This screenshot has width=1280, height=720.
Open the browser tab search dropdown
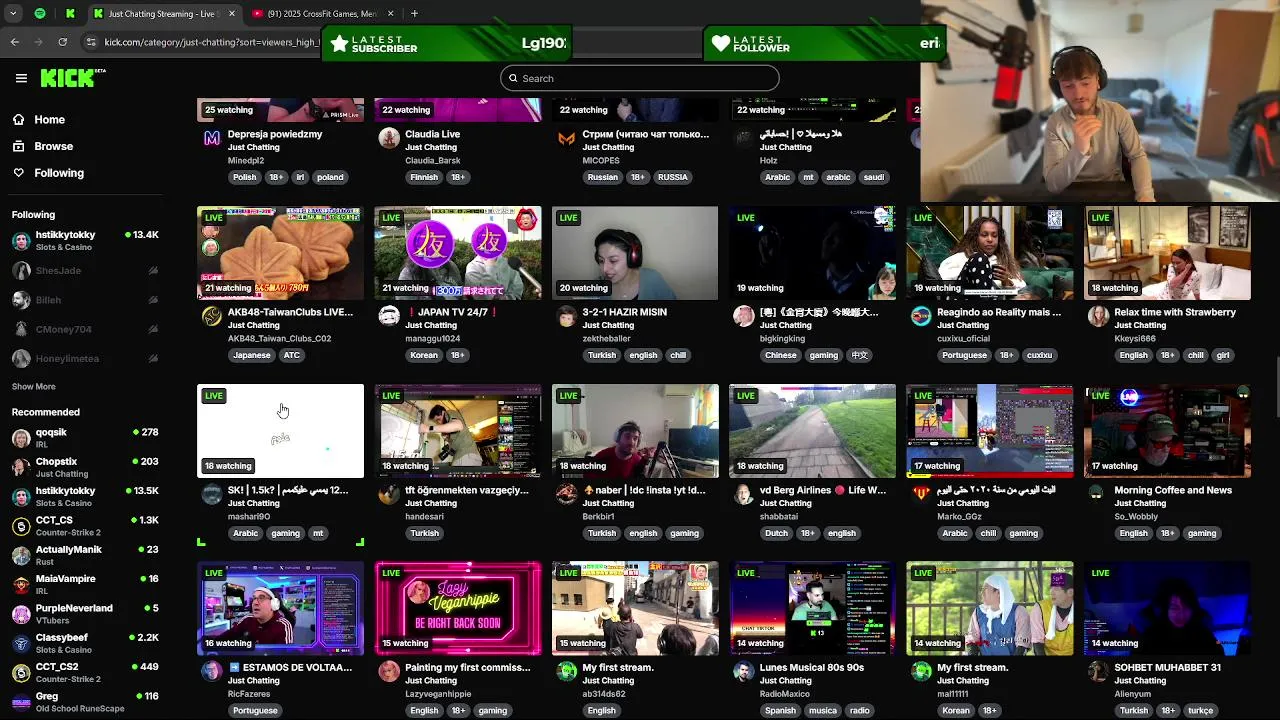[13, 14]
